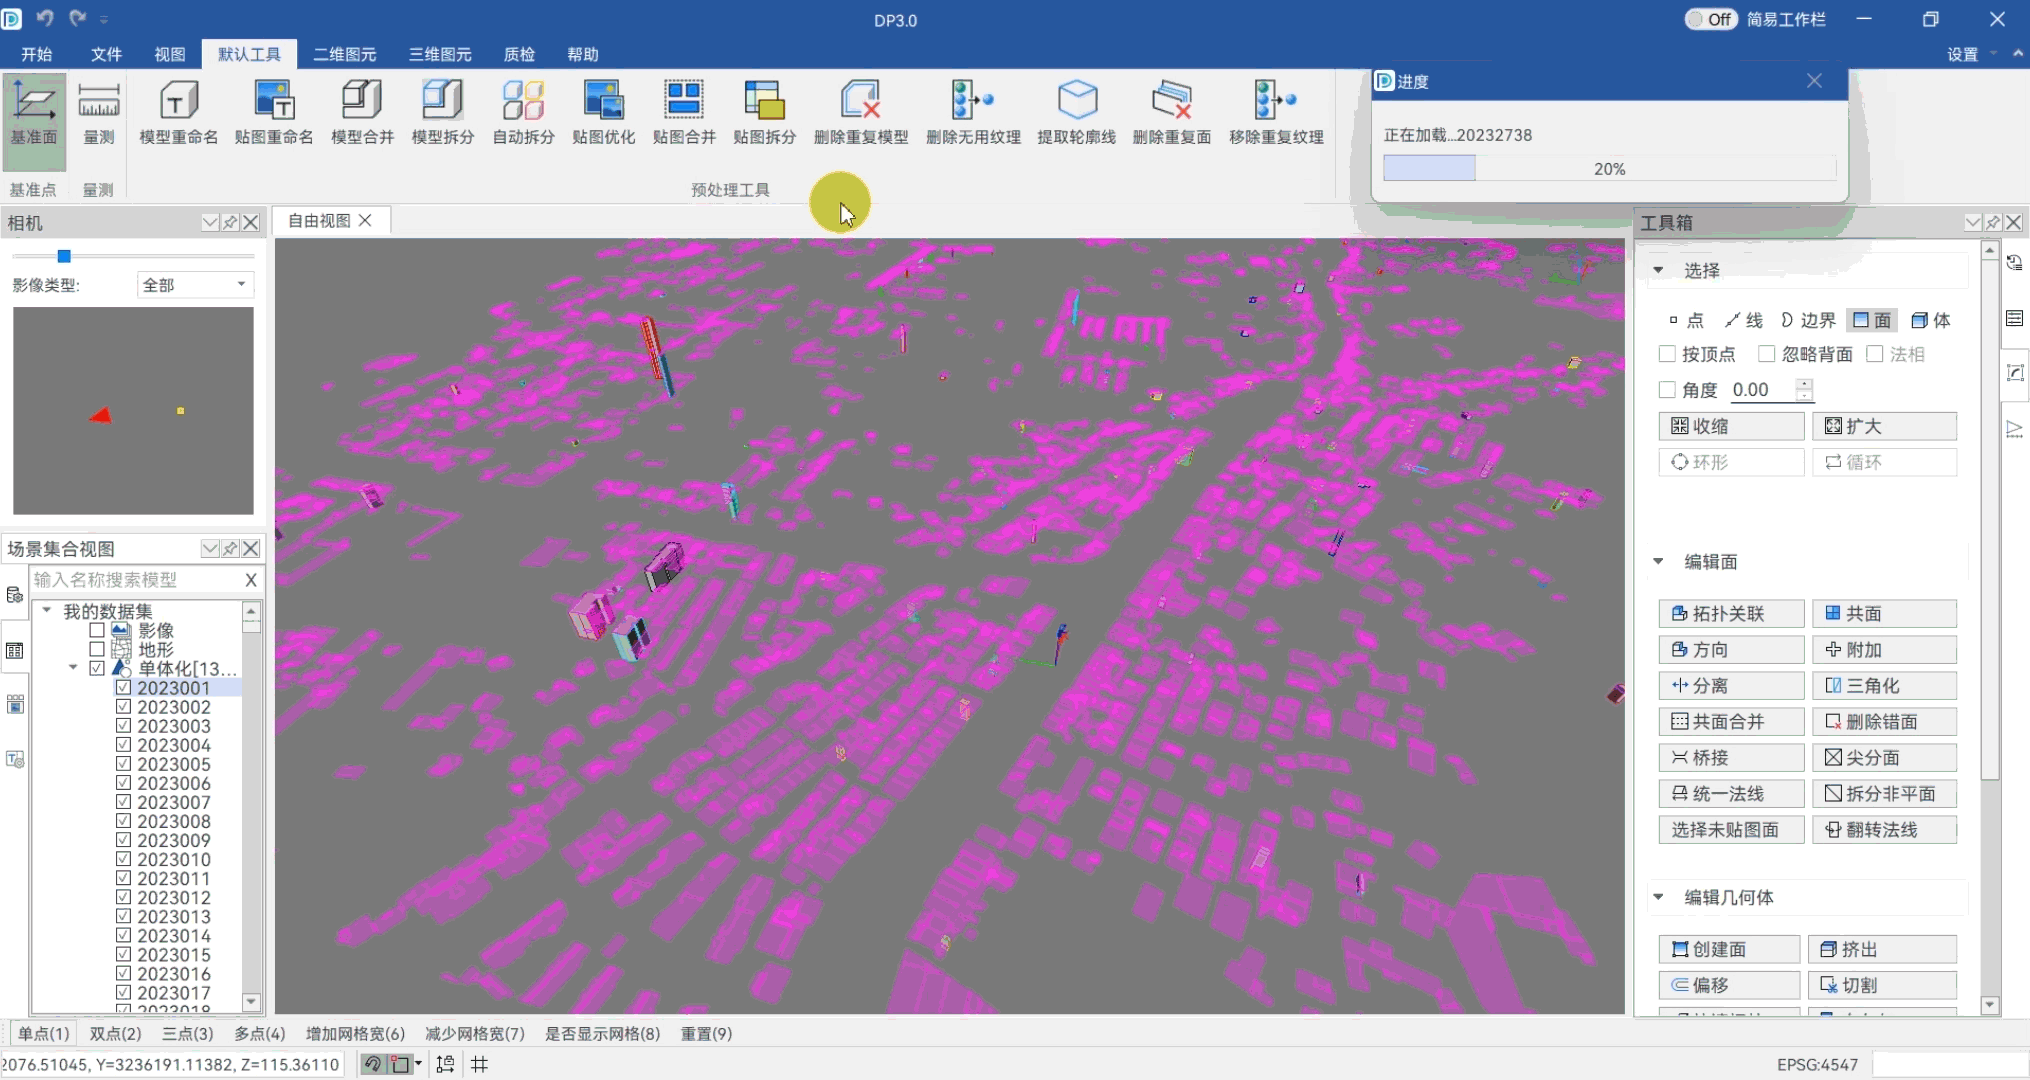Click the 三角化 button
The height and width of the screenshot is (1080, 2030).
(x=1884, y=686)
